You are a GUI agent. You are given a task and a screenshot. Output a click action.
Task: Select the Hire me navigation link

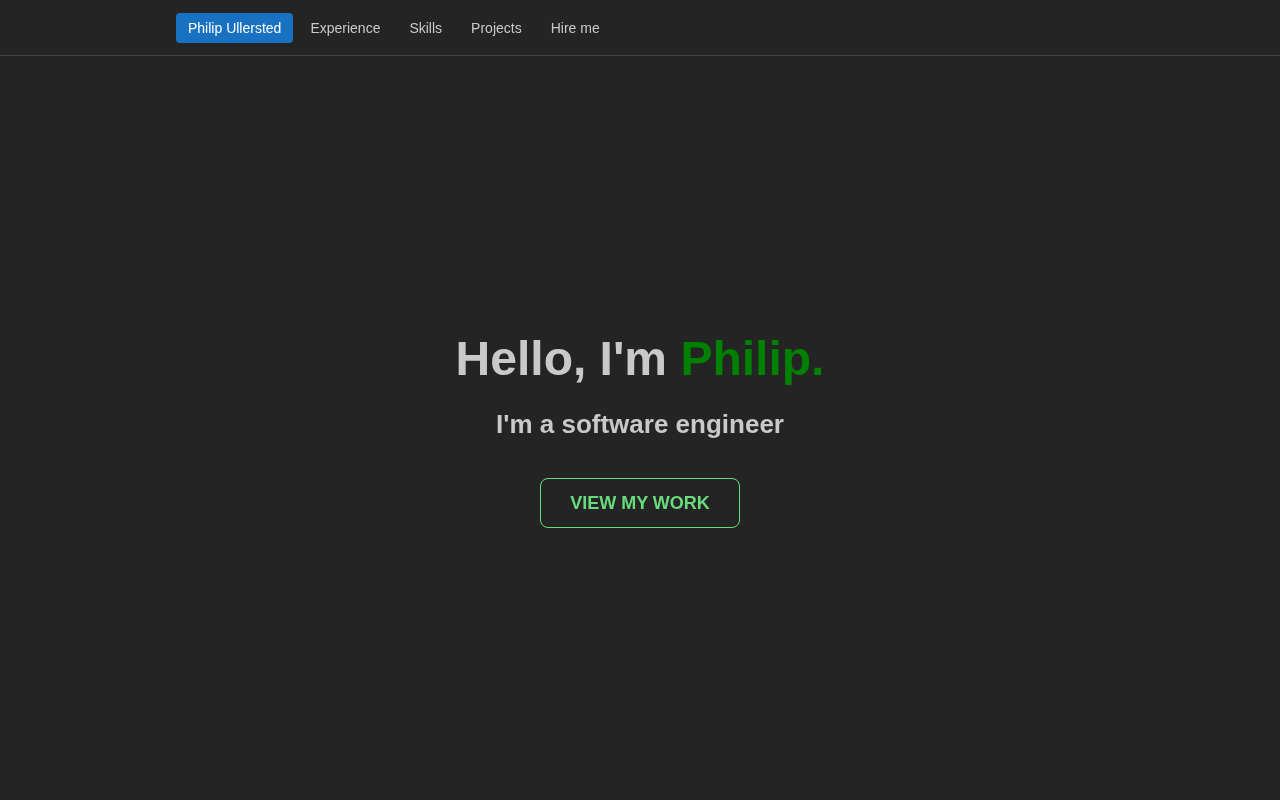coord(575,28)
